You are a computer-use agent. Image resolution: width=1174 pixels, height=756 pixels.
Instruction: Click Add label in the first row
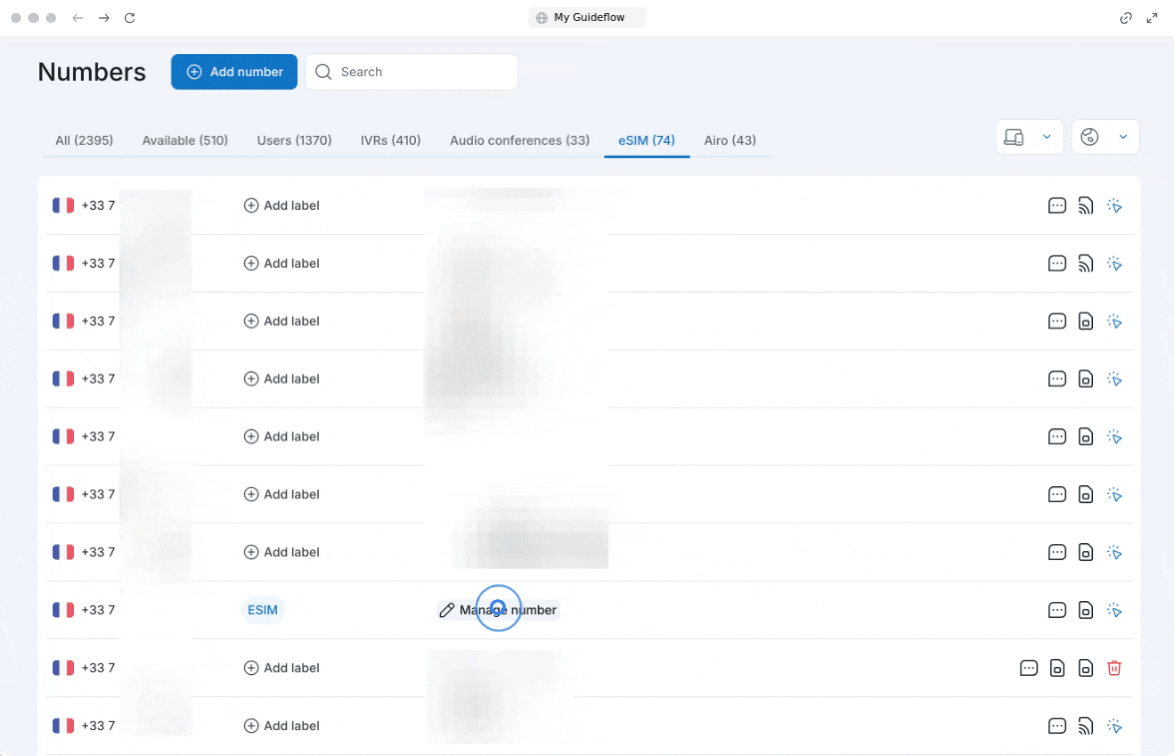tap(282, 206)
